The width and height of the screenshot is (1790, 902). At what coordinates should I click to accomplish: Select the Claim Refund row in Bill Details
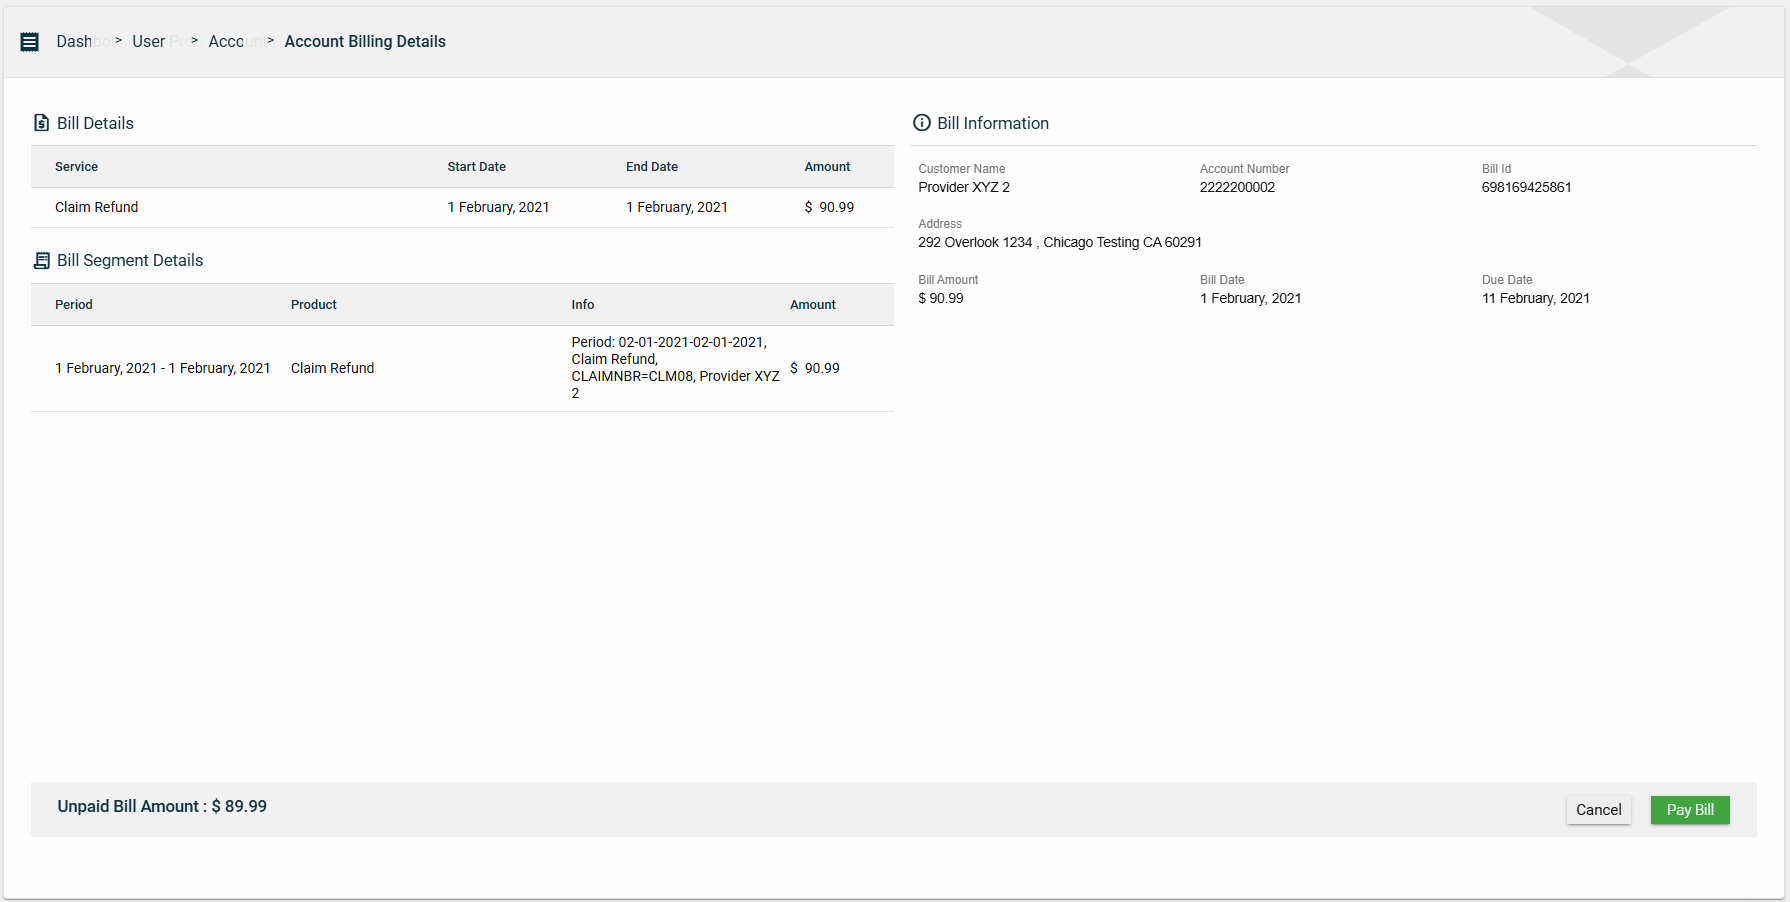(97, 207)
